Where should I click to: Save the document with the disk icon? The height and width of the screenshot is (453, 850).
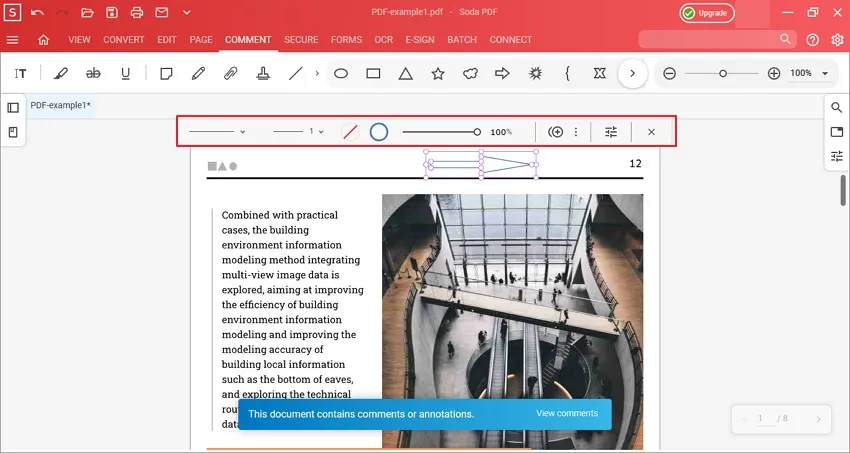coord(112,12)
